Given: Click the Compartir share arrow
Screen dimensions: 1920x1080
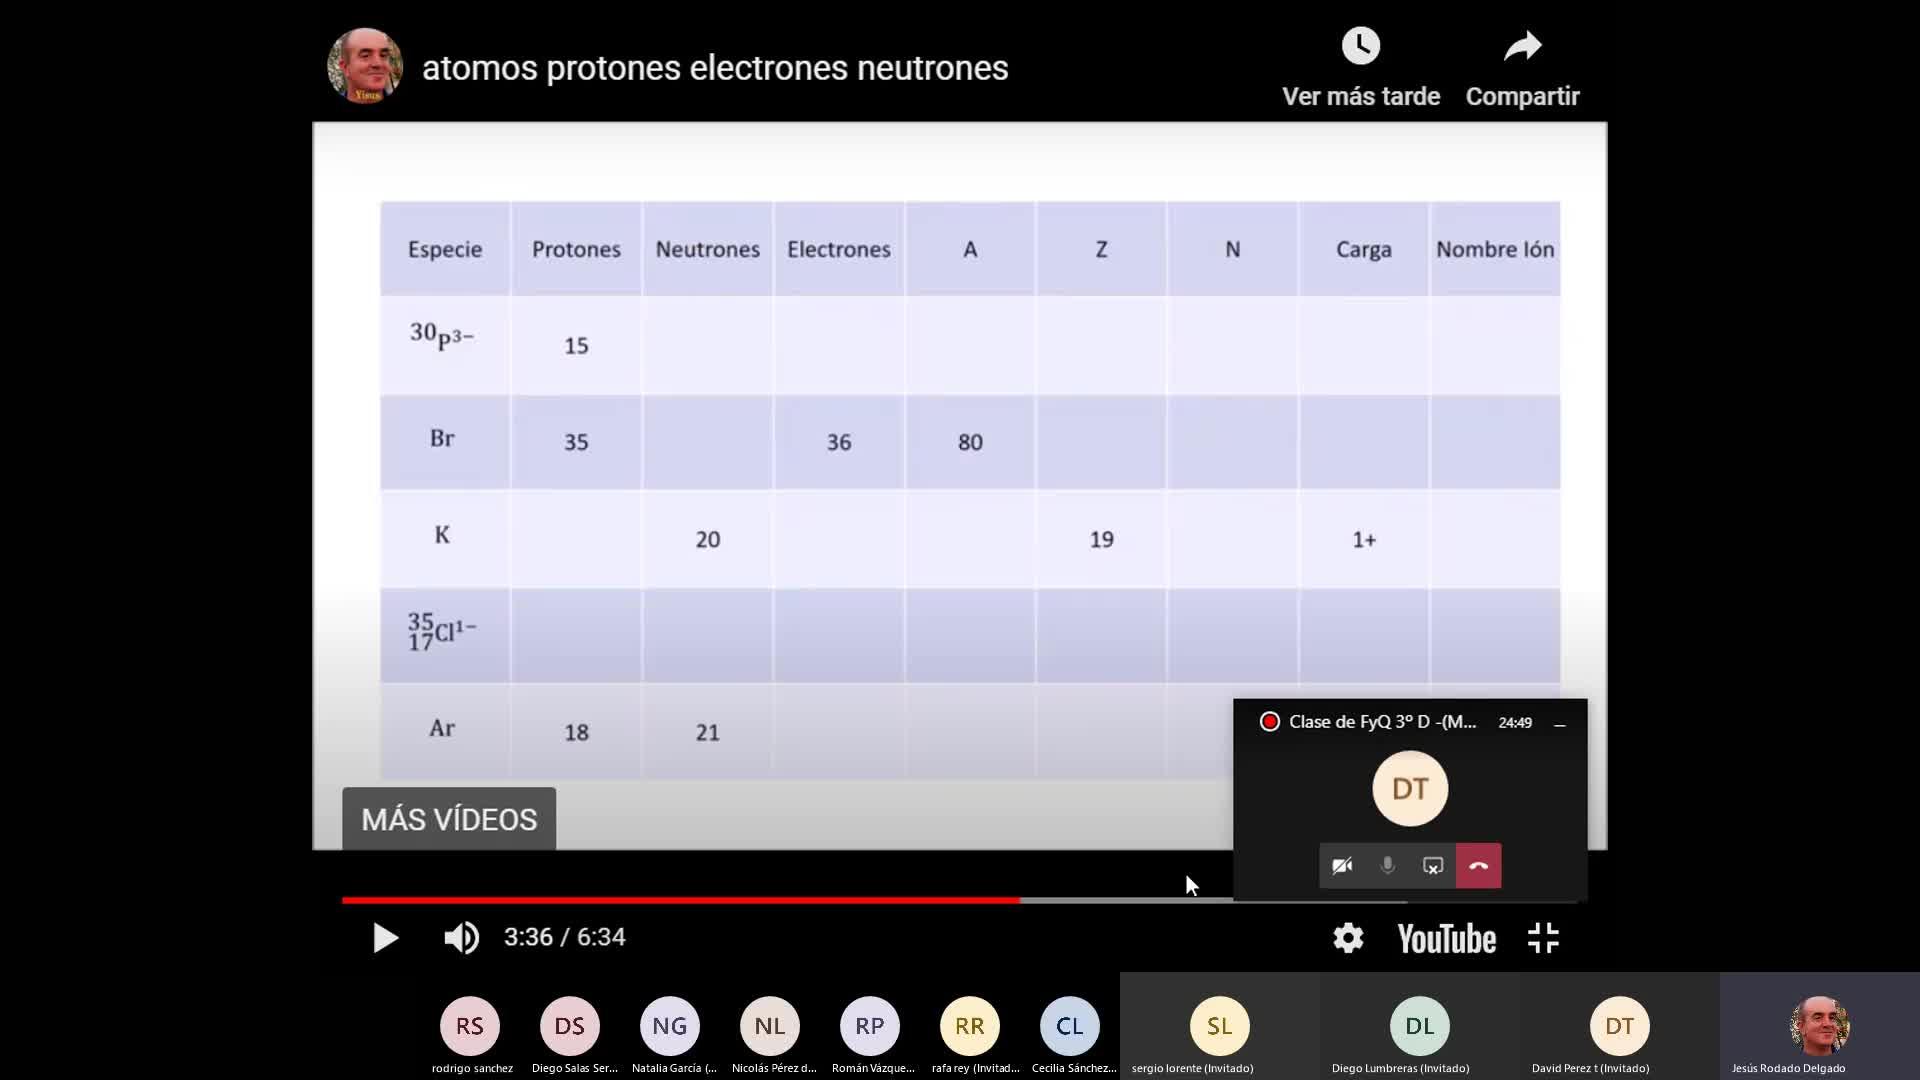Looking at the screenshot, I should click(x=1522, y=46).
